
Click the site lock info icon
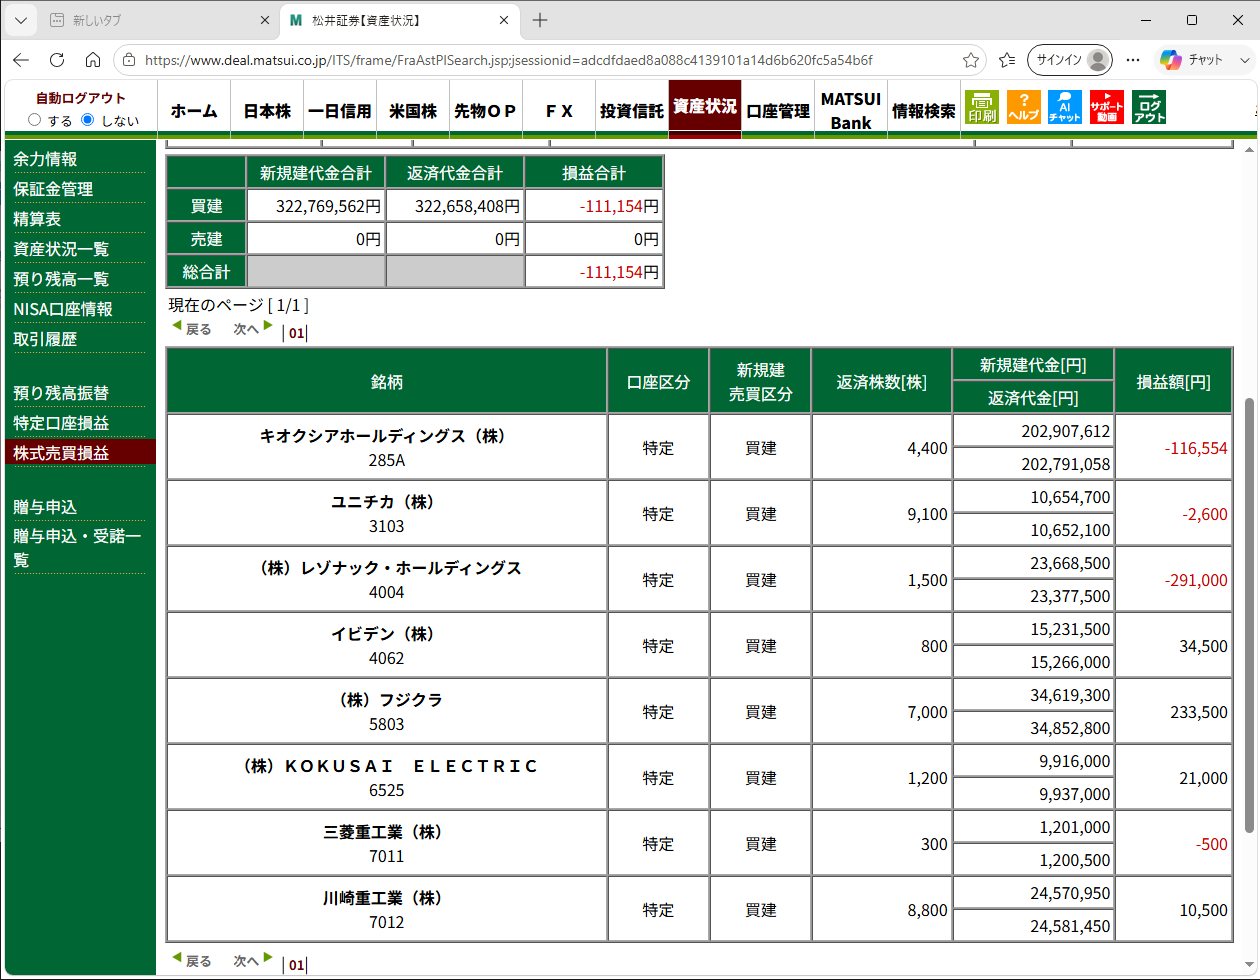(129, 60)
